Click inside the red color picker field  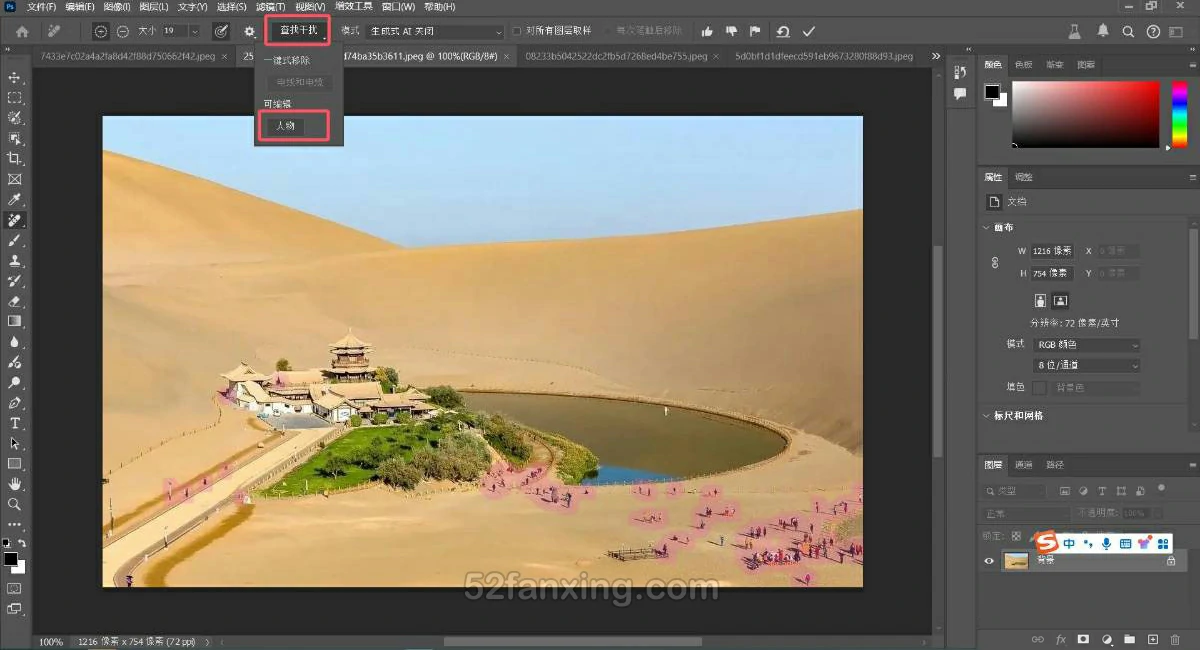[x=1085, y=114]
